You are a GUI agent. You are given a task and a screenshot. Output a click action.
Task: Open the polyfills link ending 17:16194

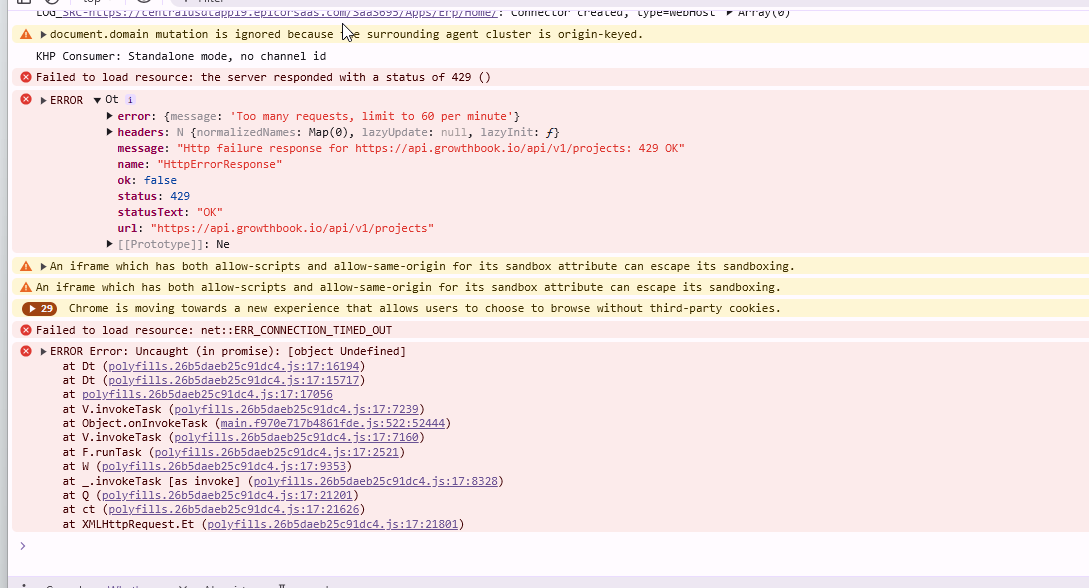tap(234, 366)
